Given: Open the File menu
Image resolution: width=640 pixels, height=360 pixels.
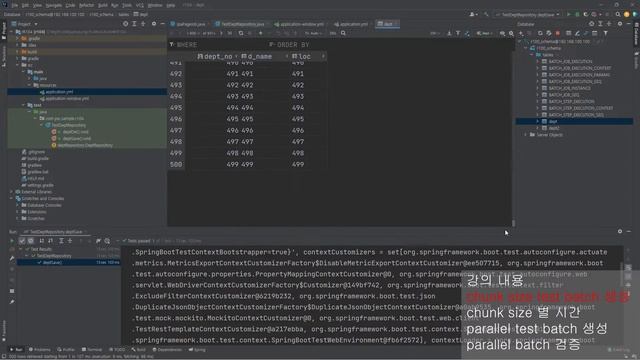Looking at the screenshot, I should point(15,5).
